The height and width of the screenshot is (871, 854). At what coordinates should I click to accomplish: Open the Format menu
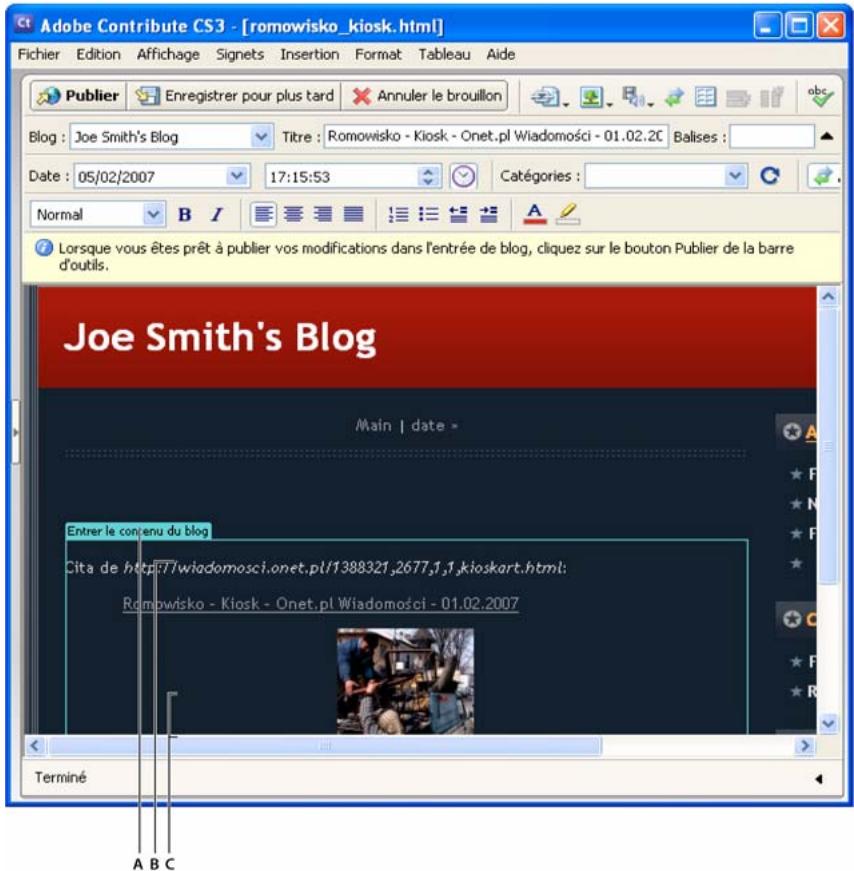click(378, 54)
